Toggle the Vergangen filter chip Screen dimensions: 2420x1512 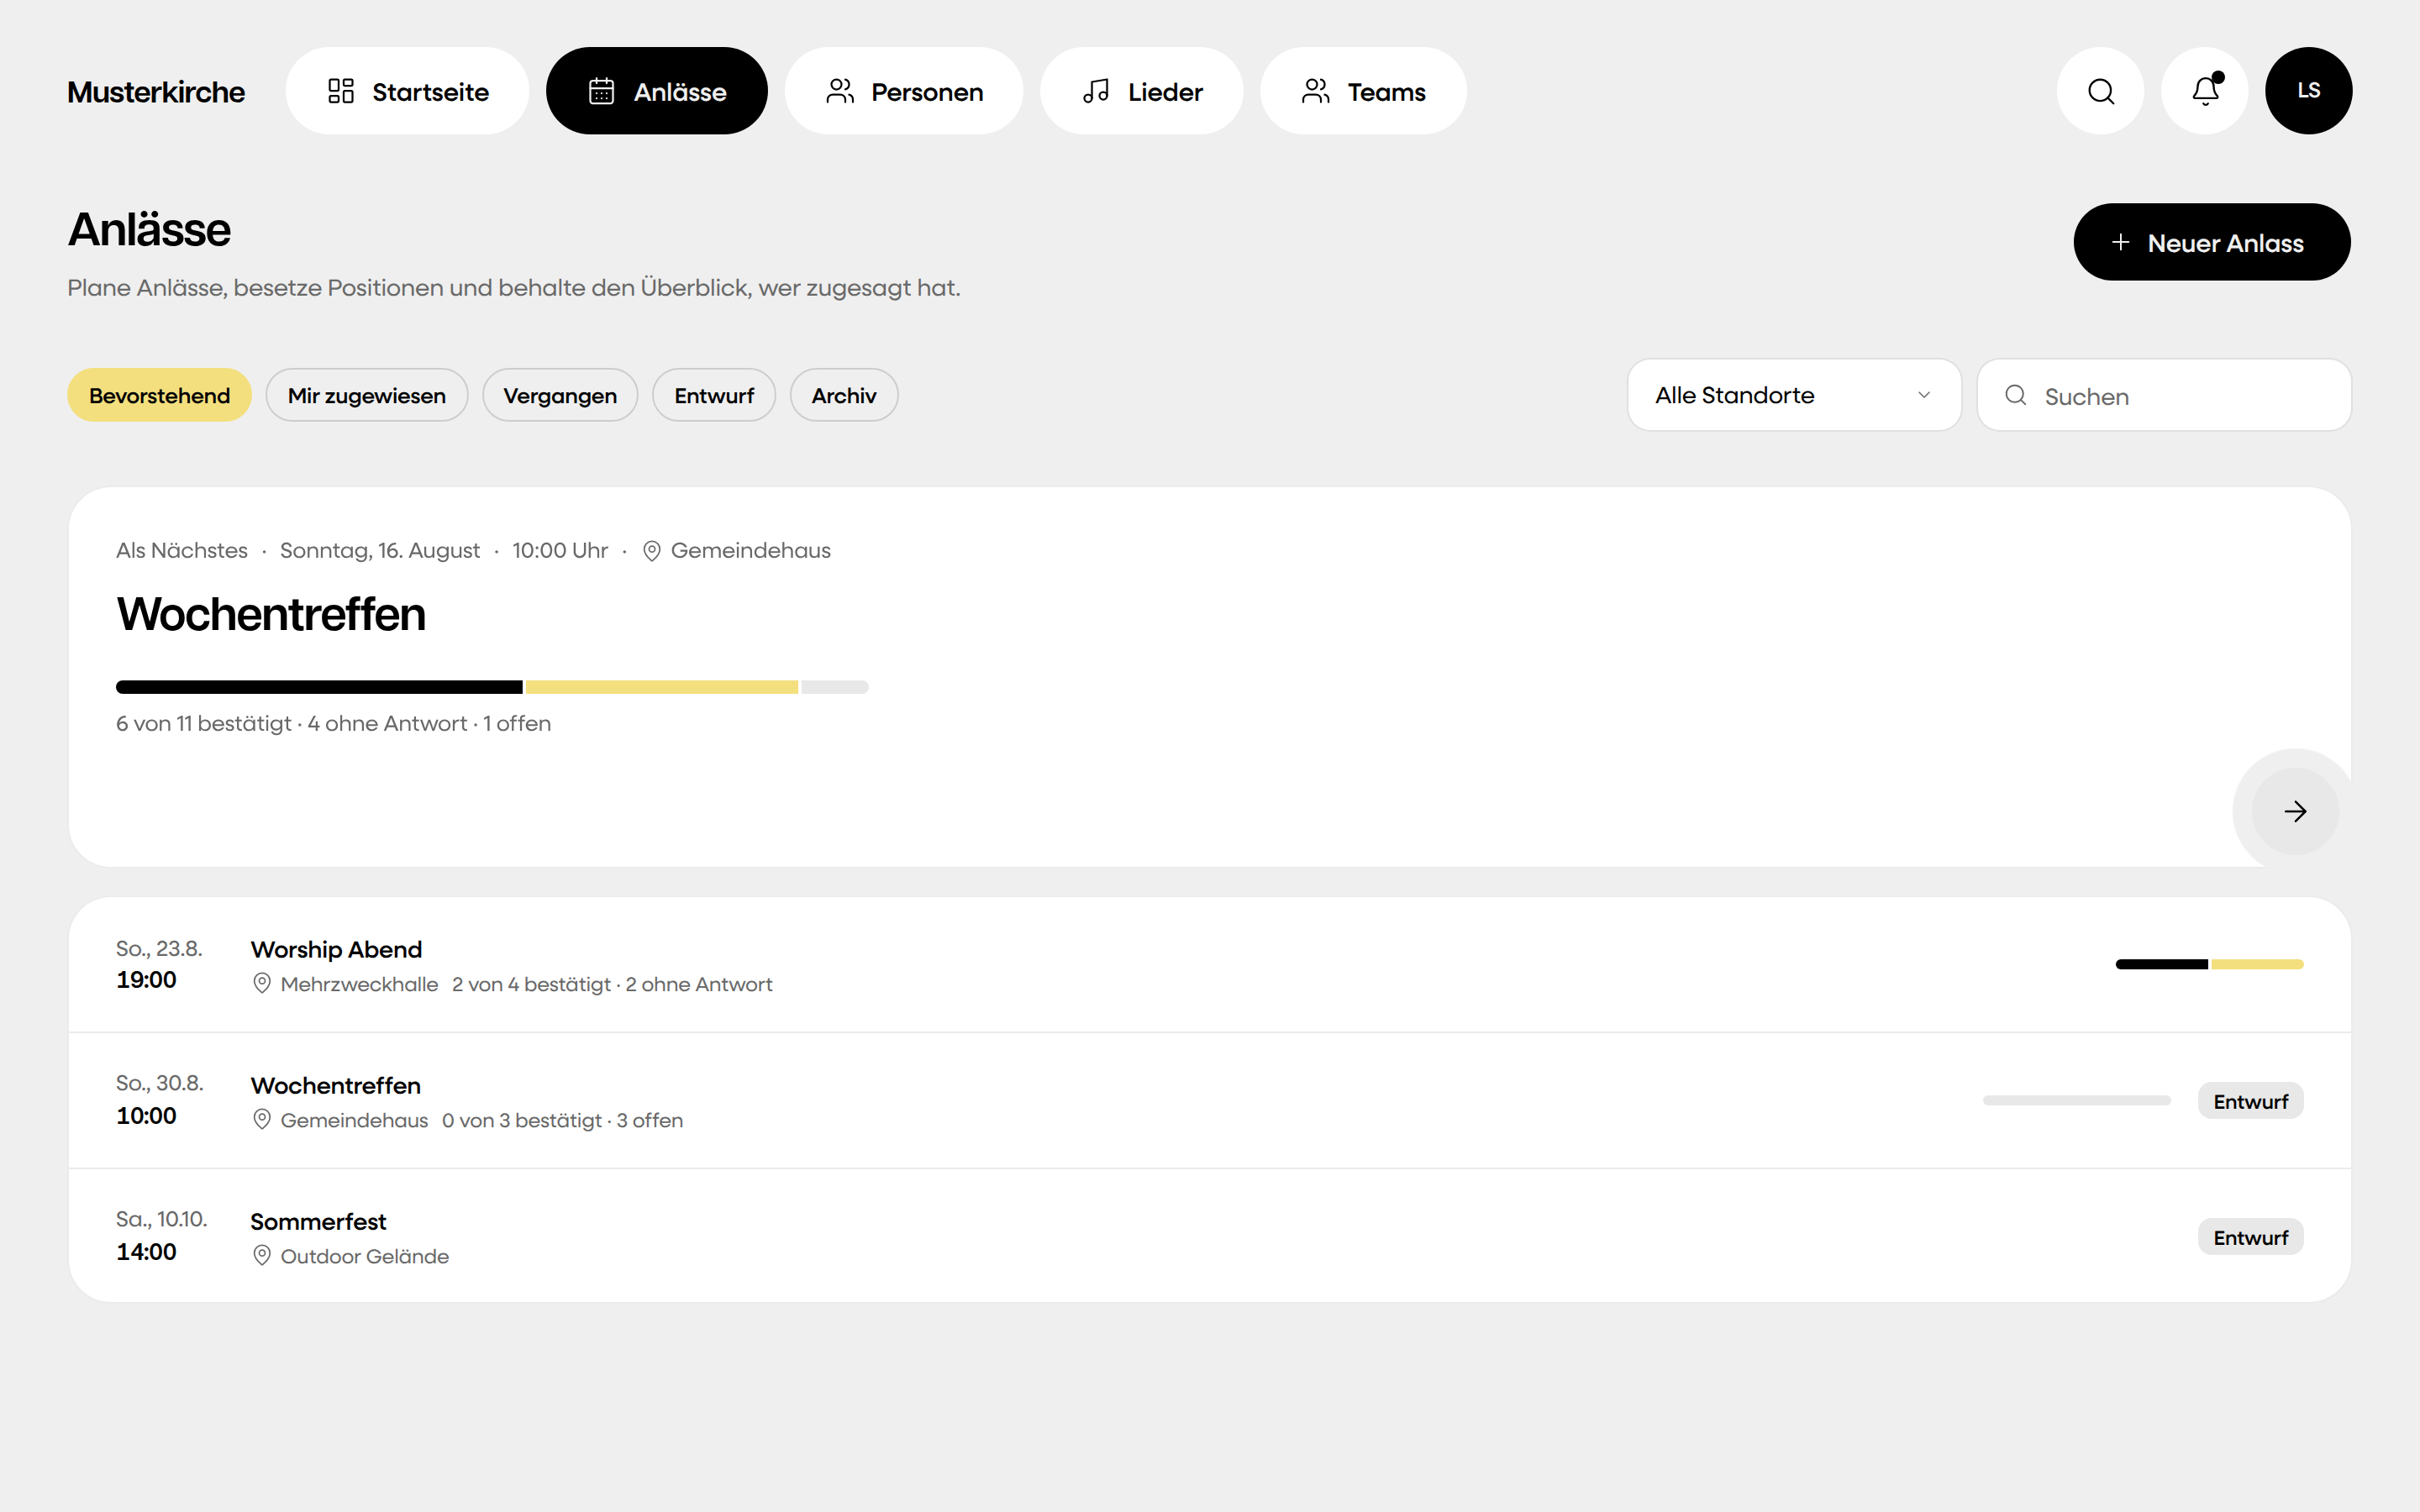[x=560, y=395]
